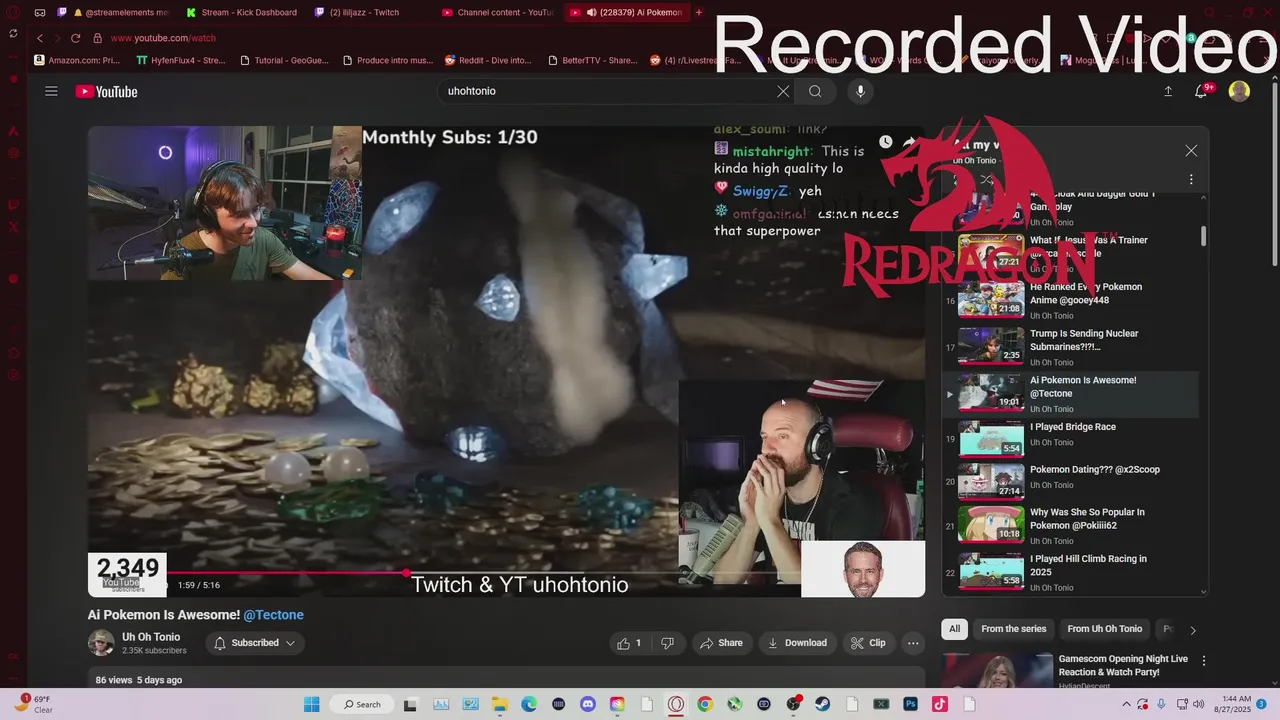The width and height of the screenshot is (1280, 720).
Task: Open Photoshop from the taskbar
Action: (x=911, y=704)
